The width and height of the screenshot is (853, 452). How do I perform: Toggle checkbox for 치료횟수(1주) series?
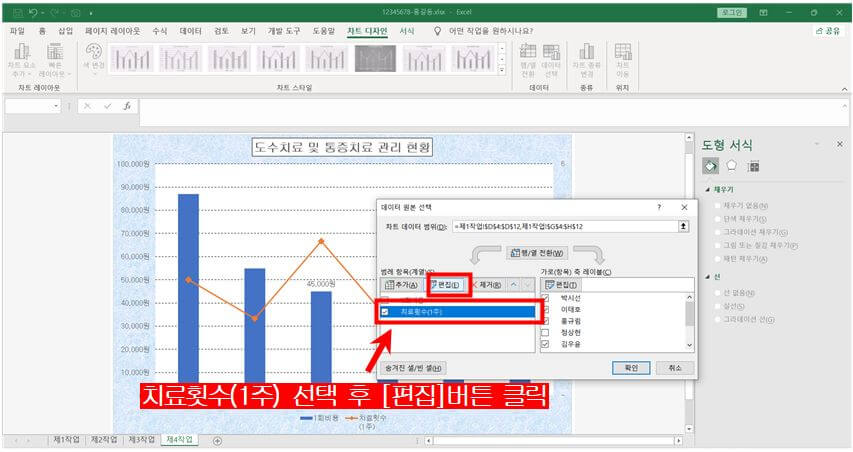[385, 312]
